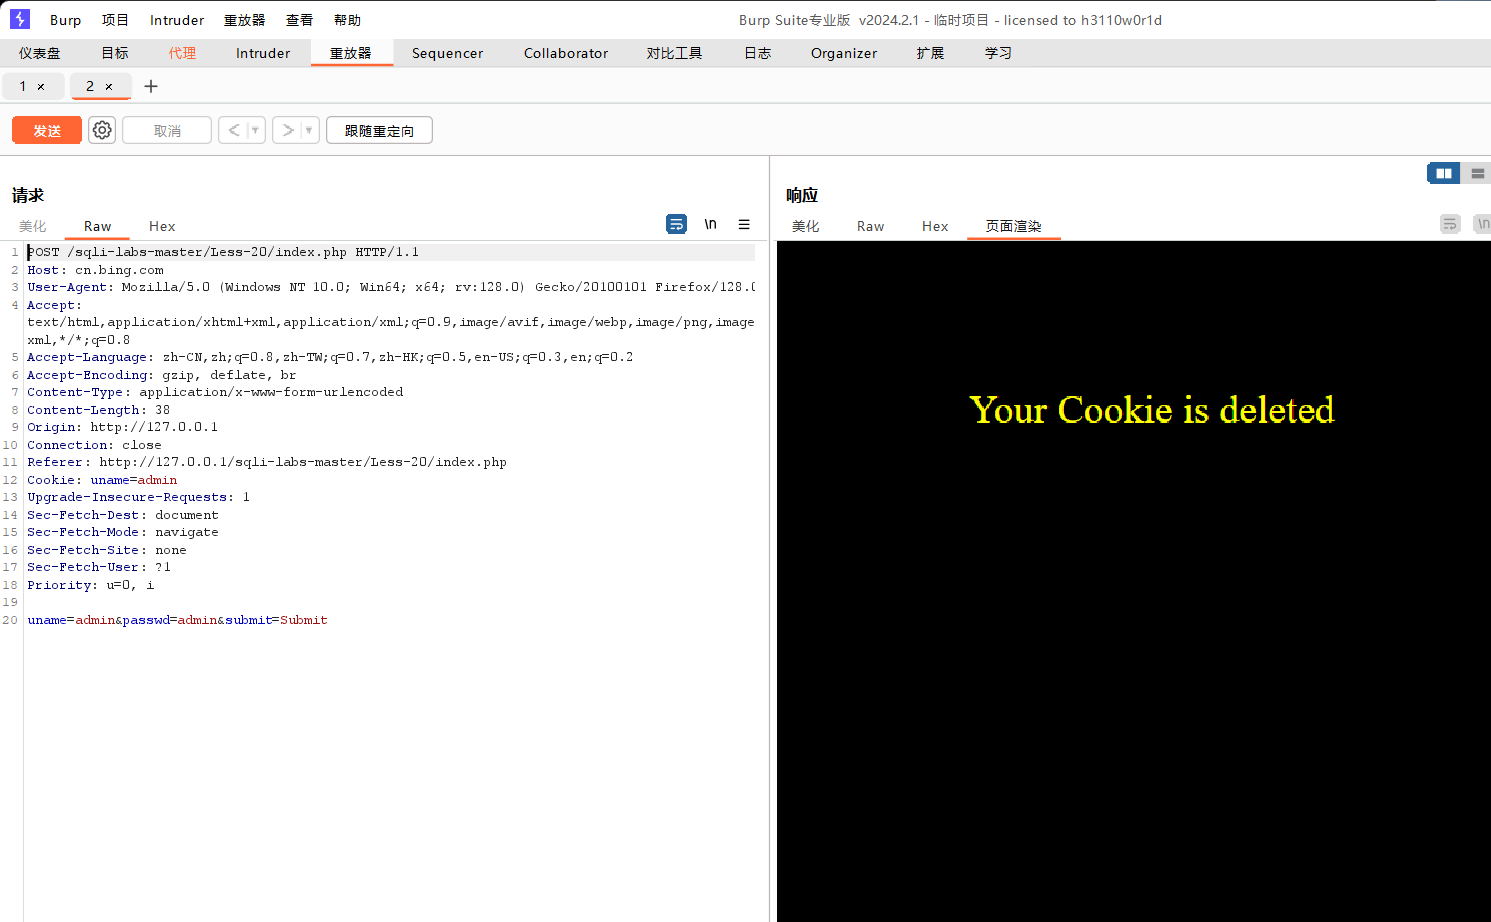Open the Burp menu
The image size is (1491, 922).
[x=66, y=20]
